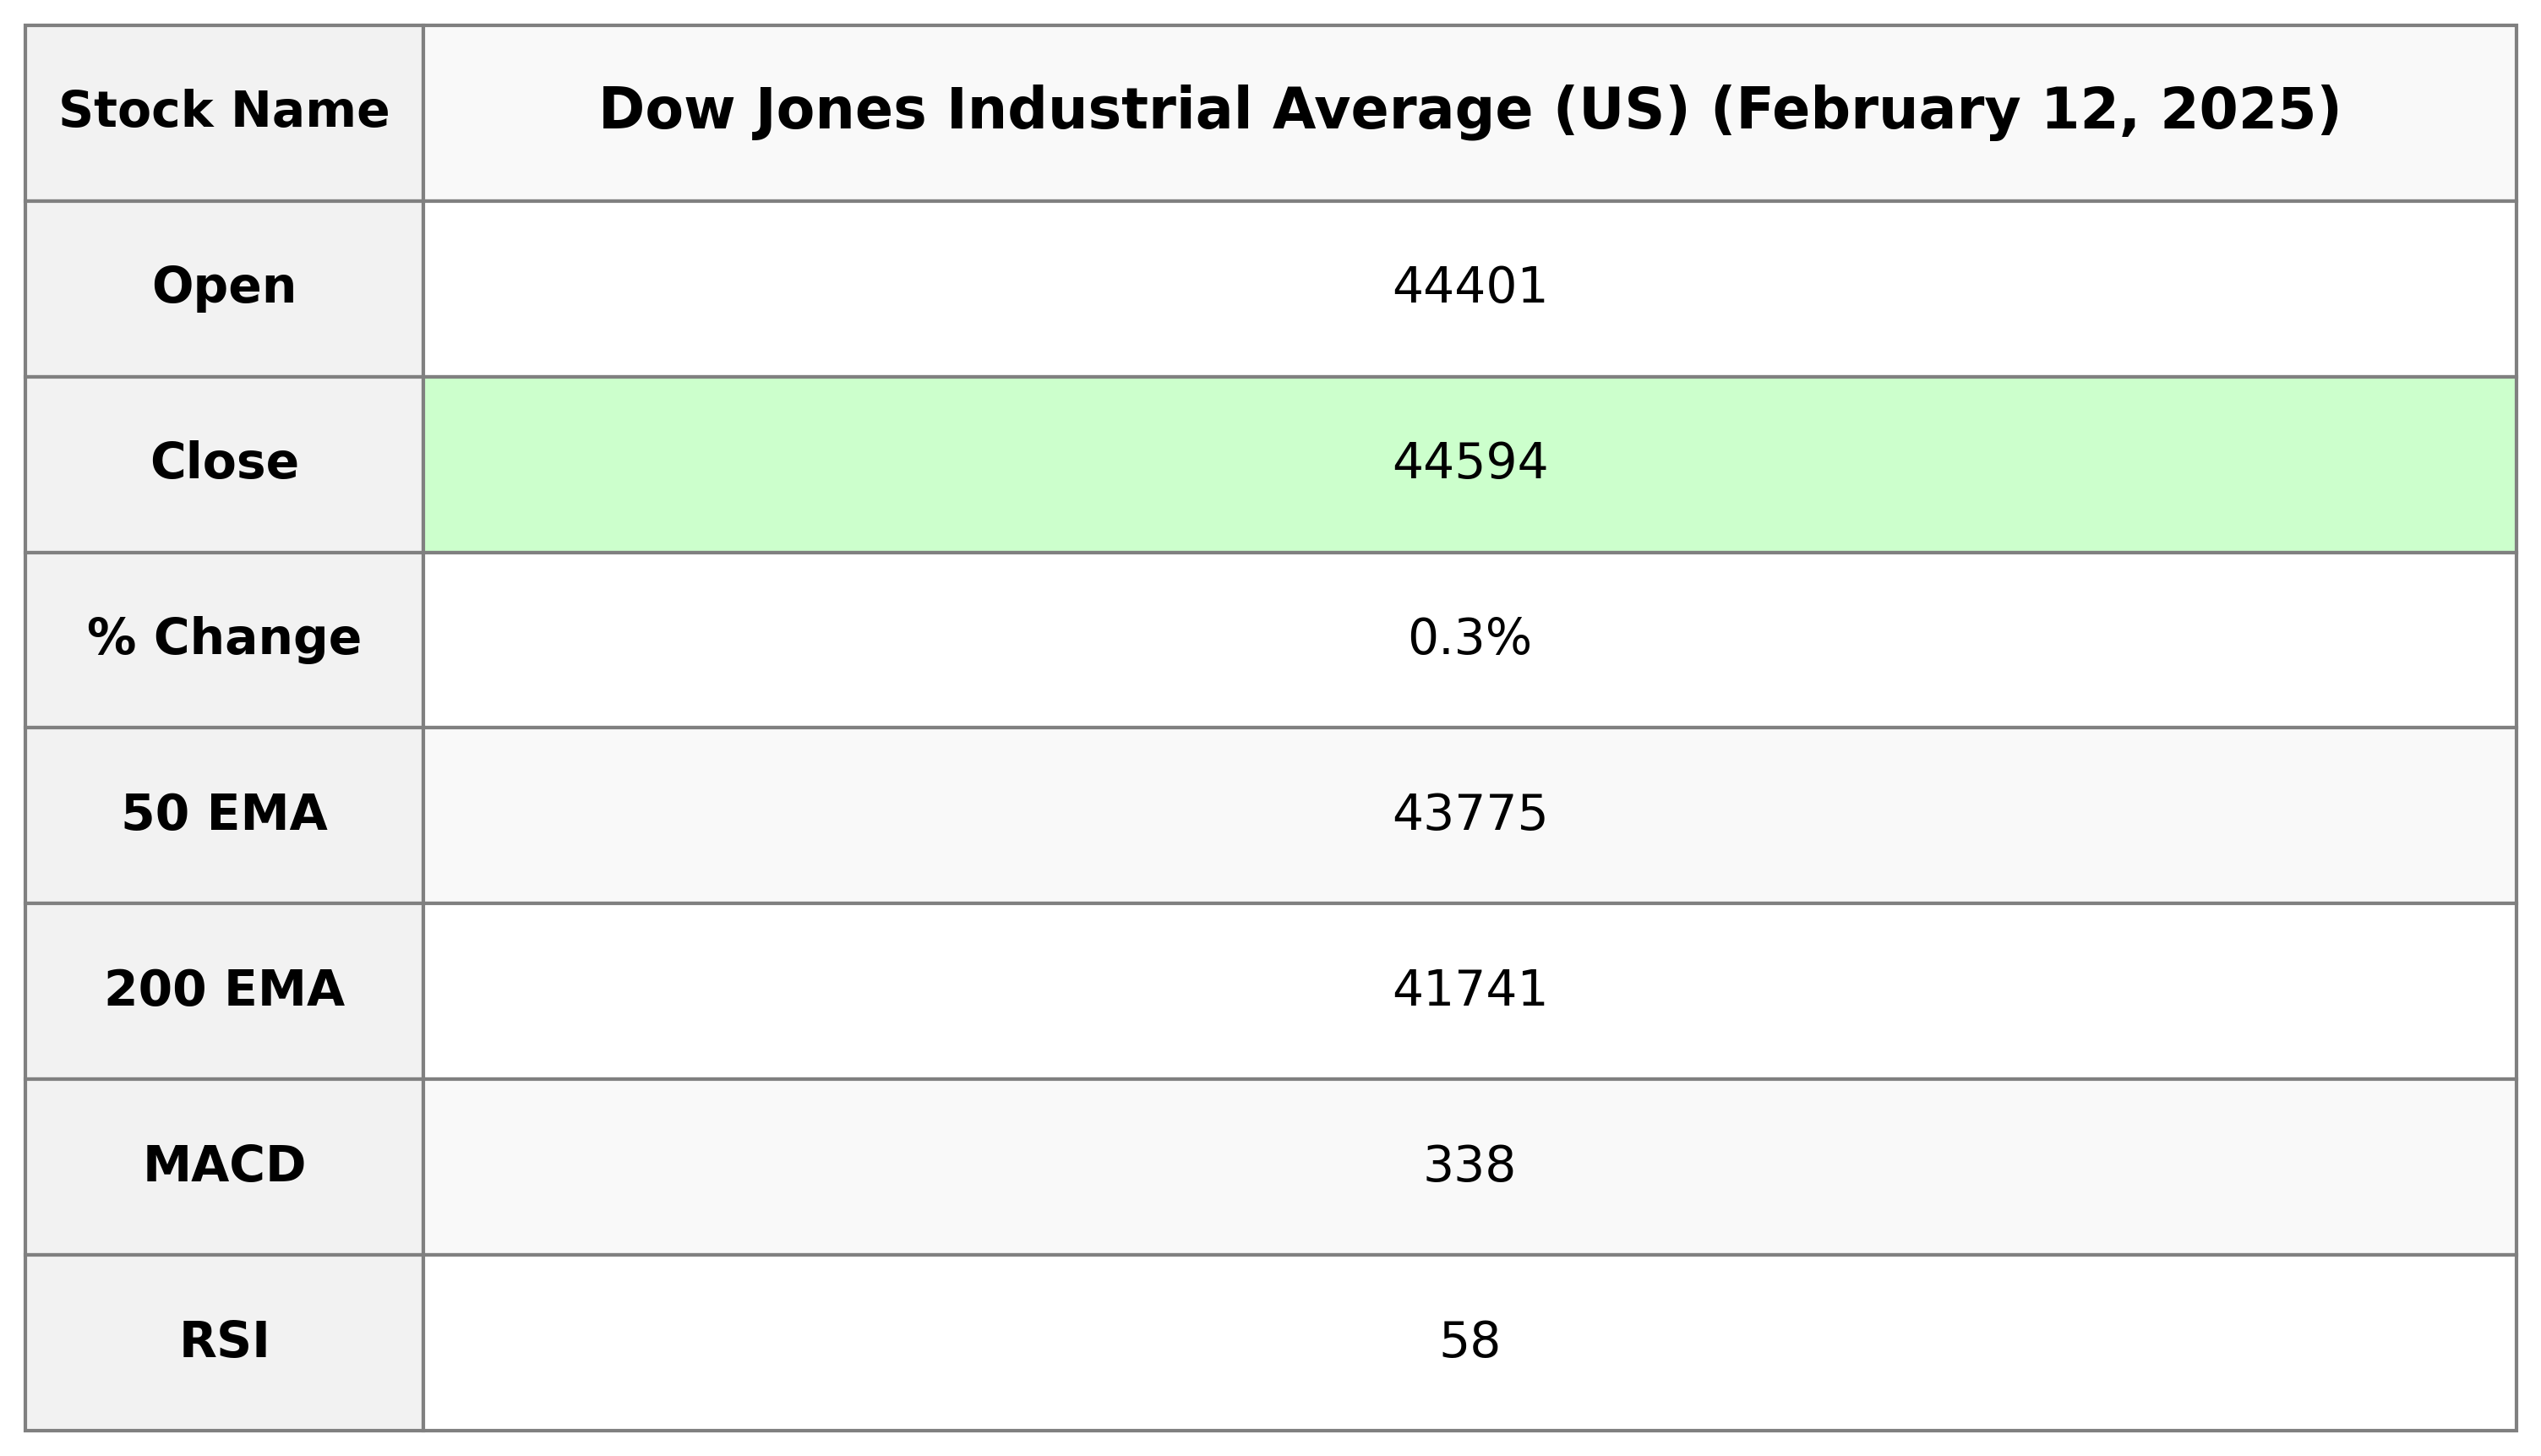Image resolution: width=2541 pixels, height=1456 pixels.
Task: Click the 0.3% change value
Action: pyautogui.click(x=1469, y=638)
